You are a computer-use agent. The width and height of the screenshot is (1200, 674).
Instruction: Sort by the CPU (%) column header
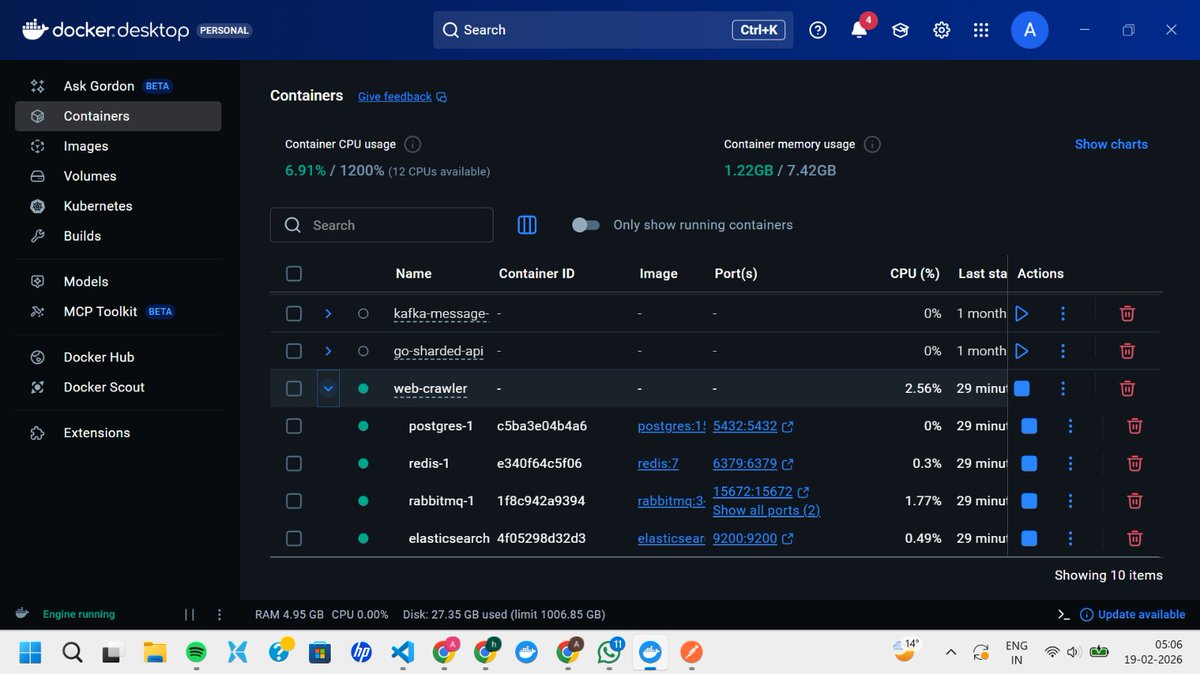tap(915, 273)
